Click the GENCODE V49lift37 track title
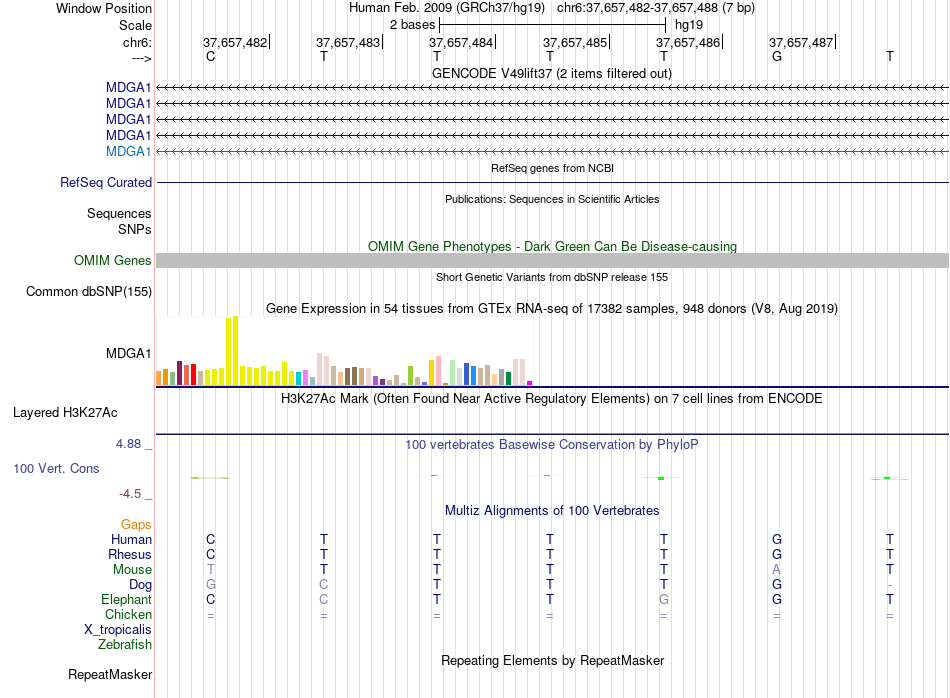 (552, 73)
